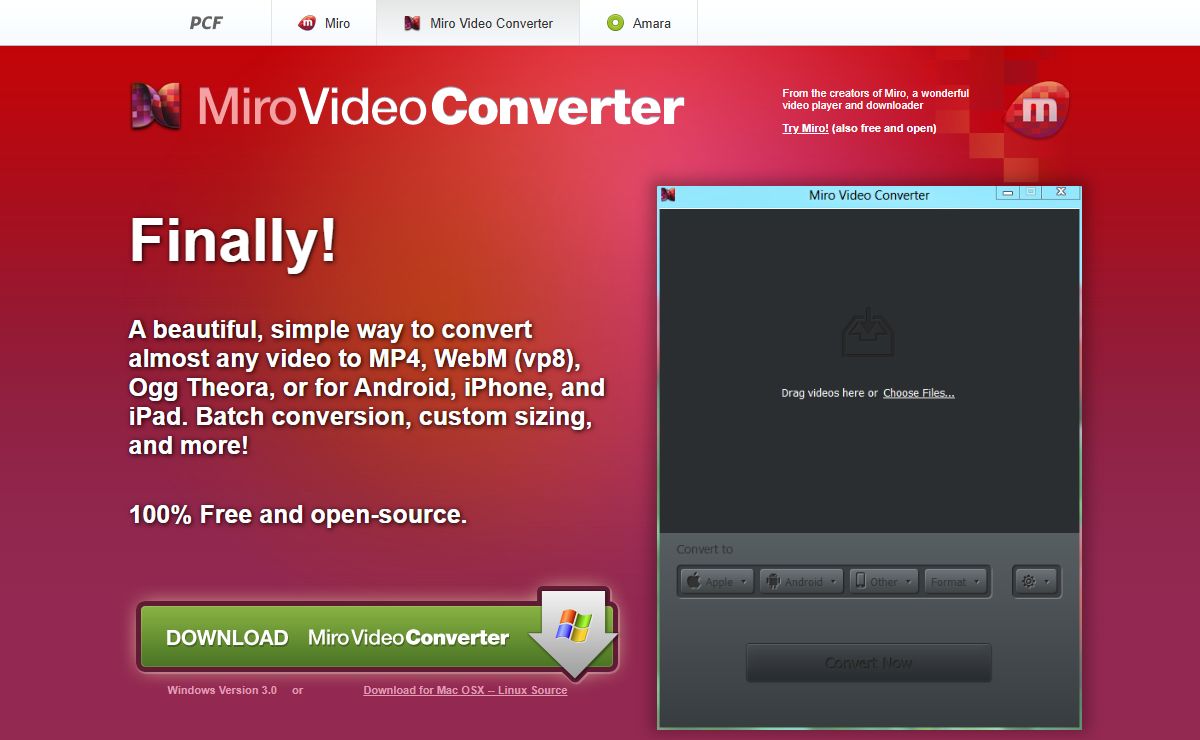1200x740 pixels.
Task: Click the '100% Free and open-source.' text
Action: pos(298,515)
